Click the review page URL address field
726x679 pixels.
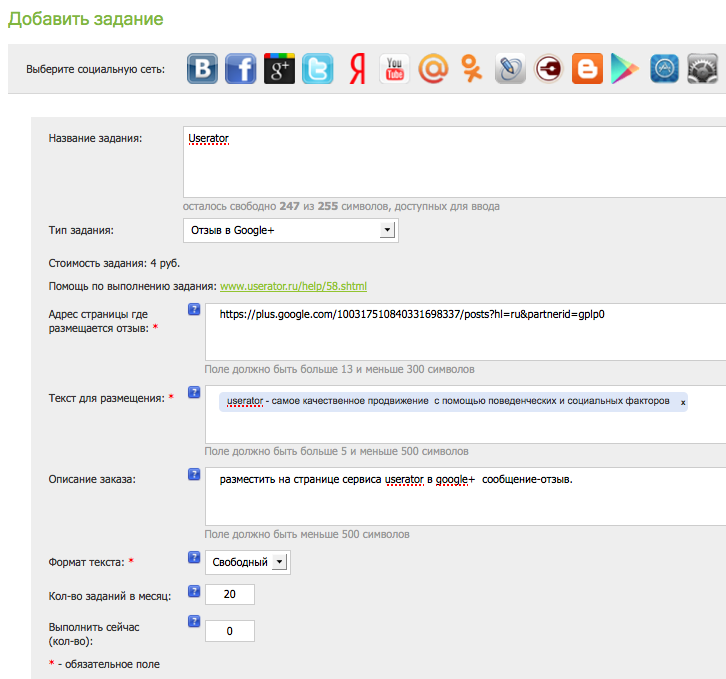click(465, 332)
